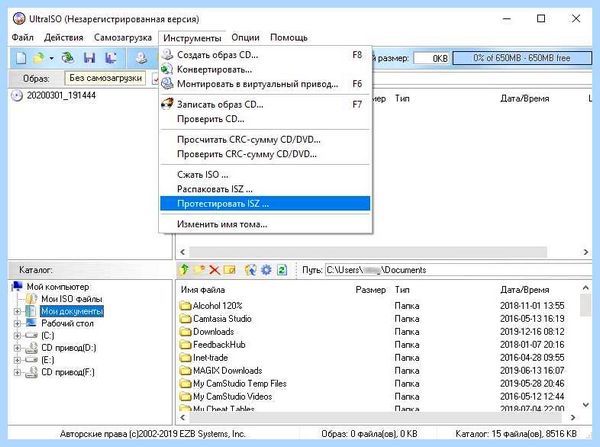Select Проверить CD menu entry
This screenshot has width=600, height=447.
(265, 119)
